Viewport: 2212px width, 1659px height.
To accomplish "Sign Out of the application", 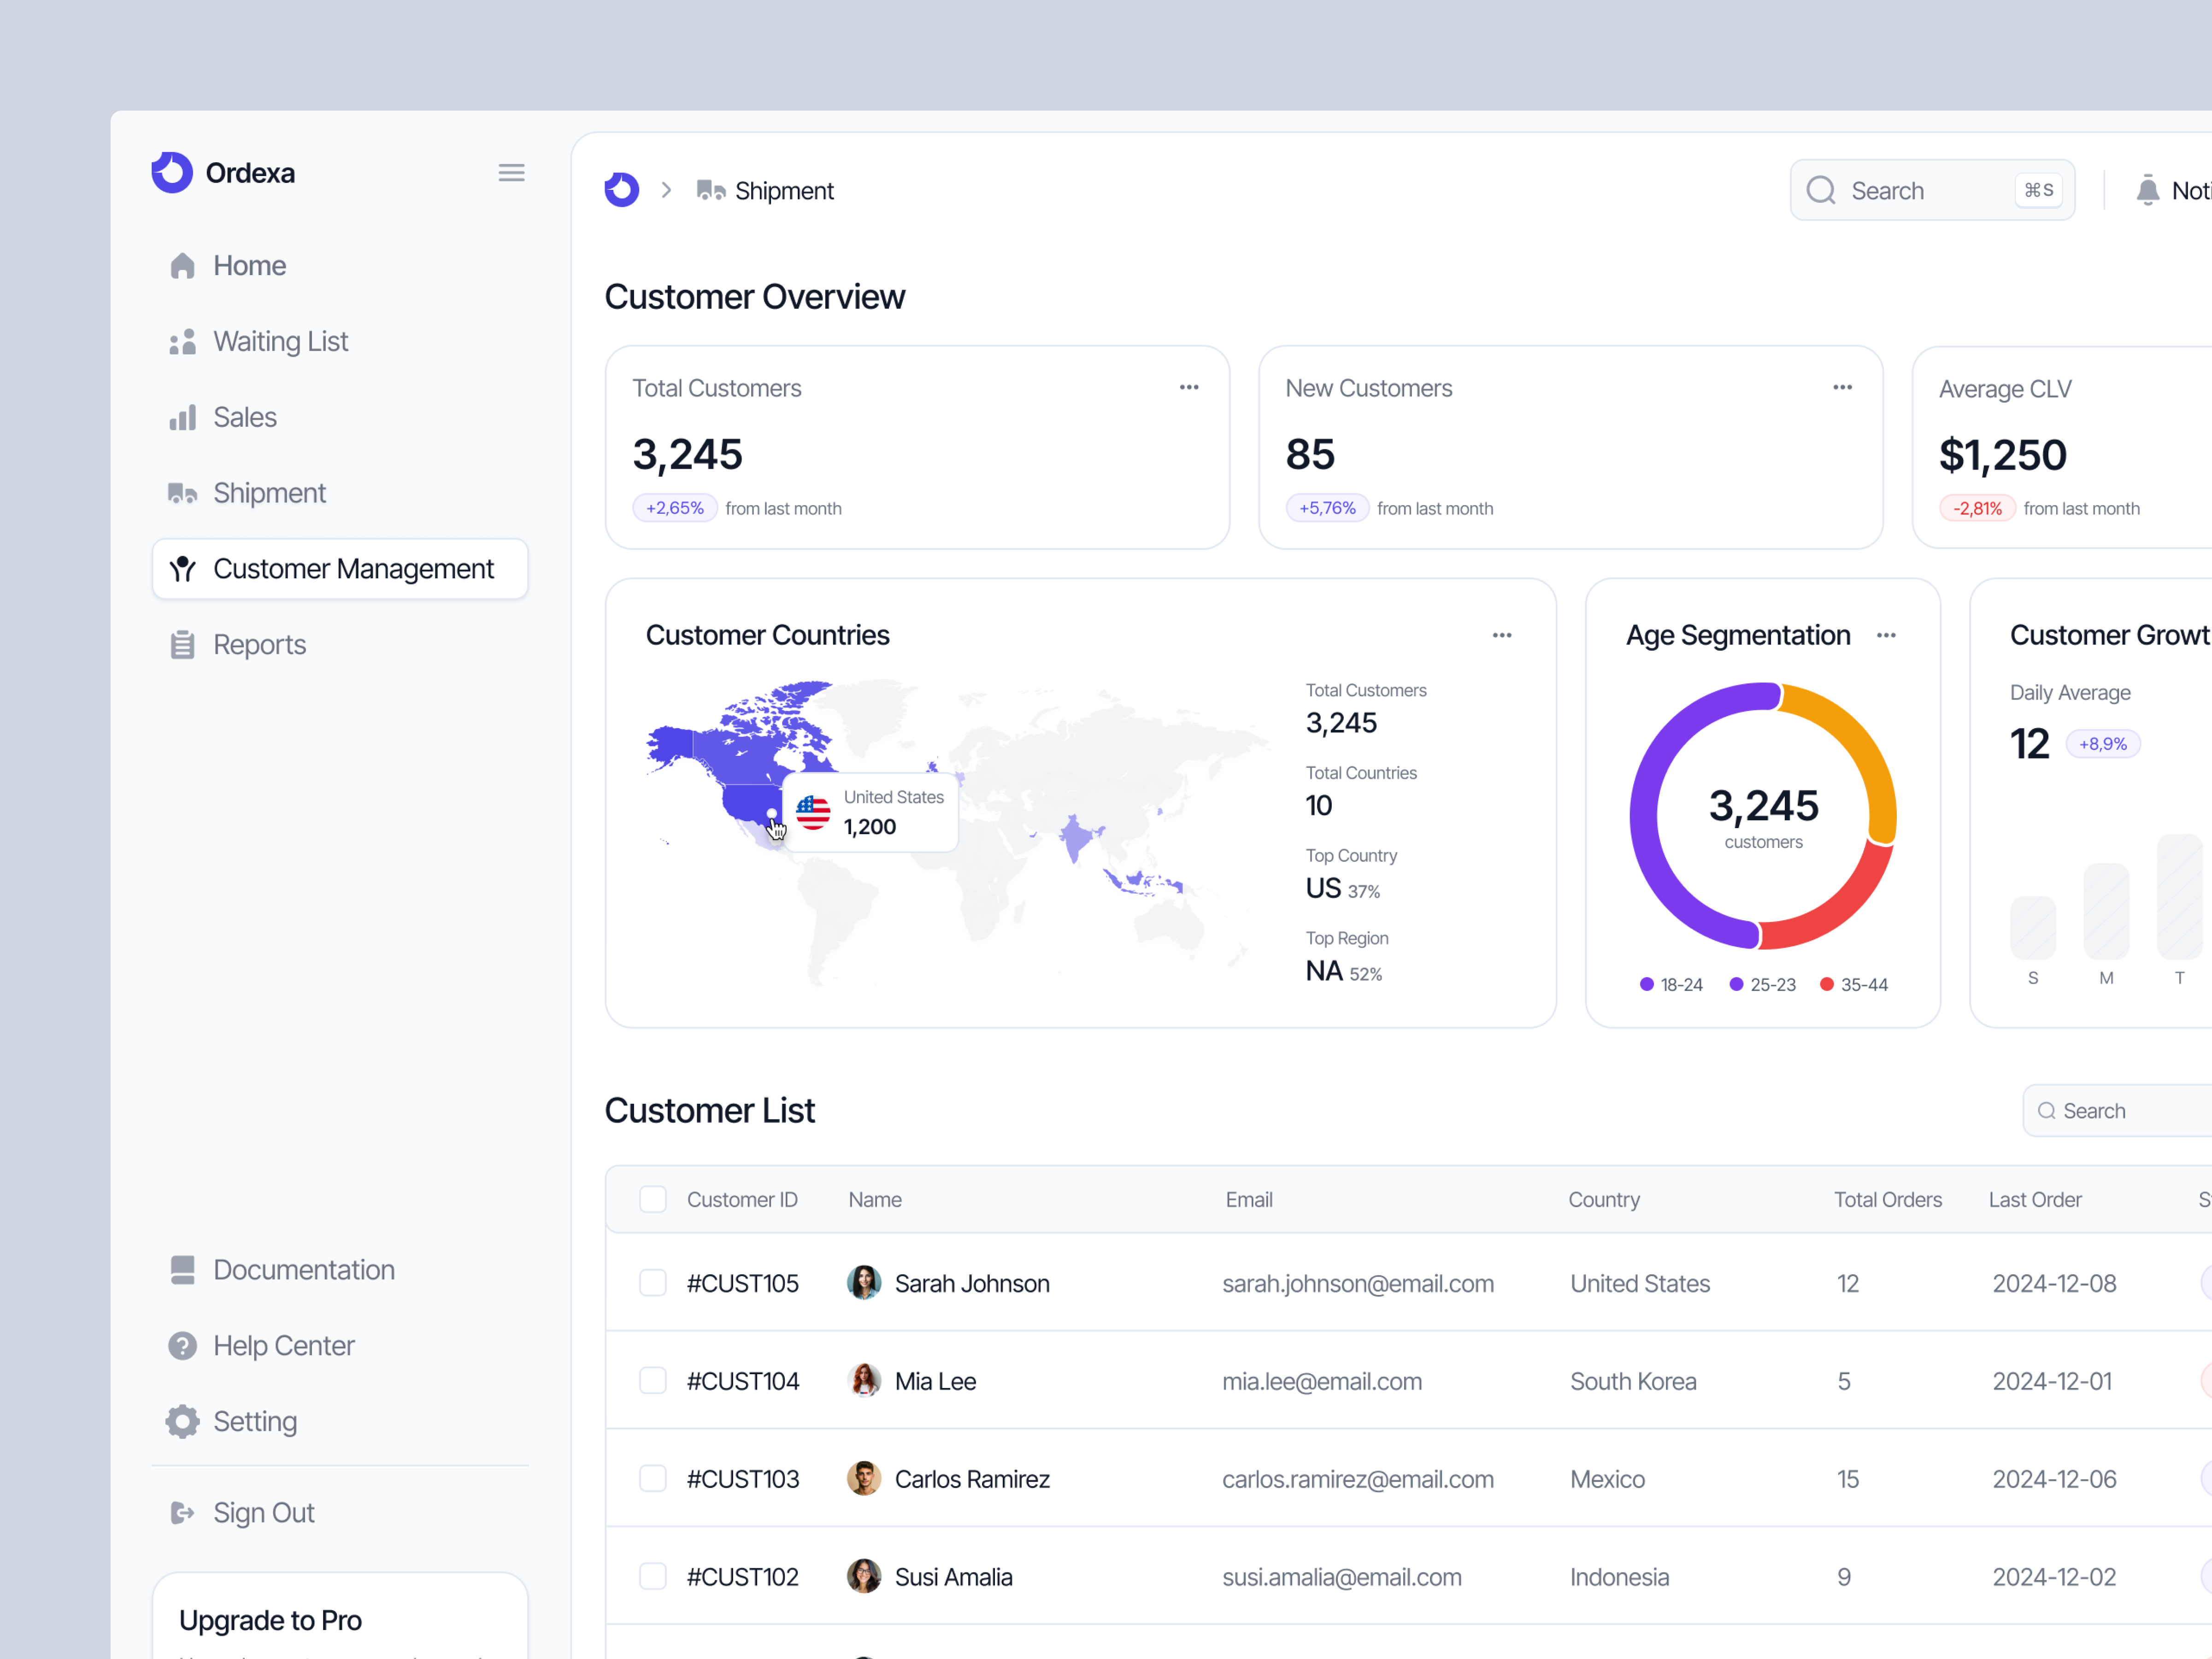I will tap(263, 1512).
